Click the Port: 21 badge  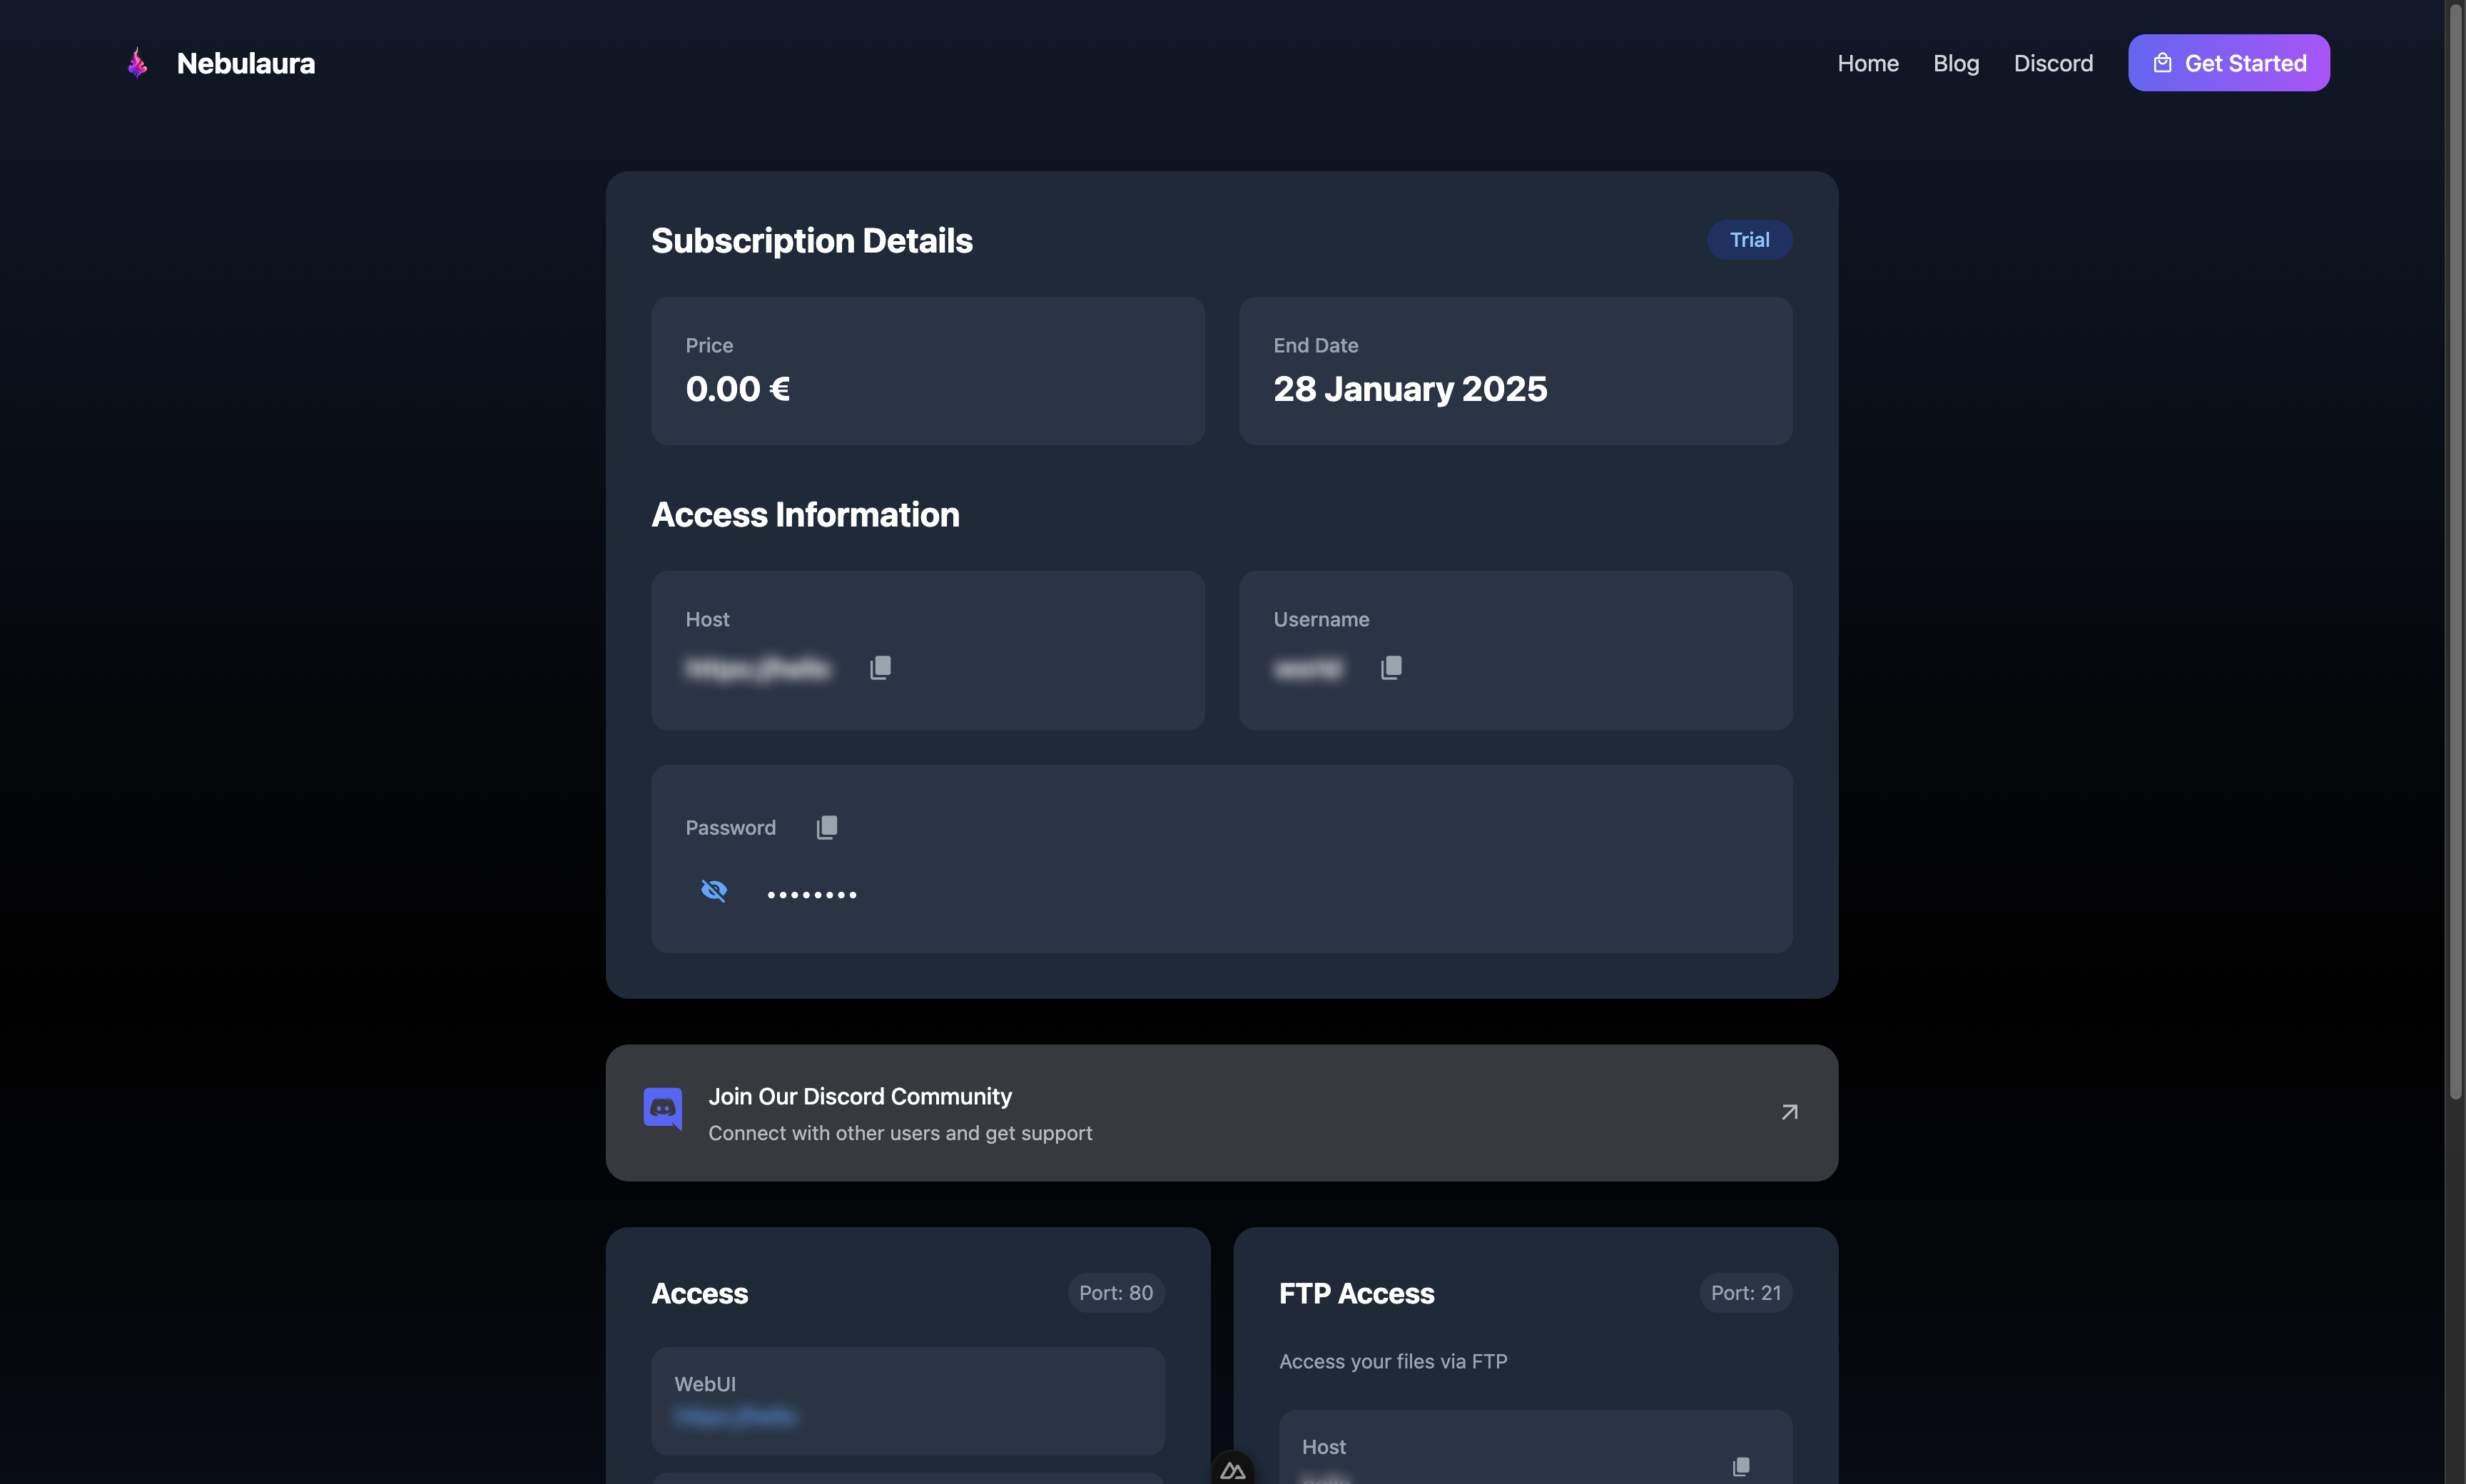pyautogui.click(x=1745, y=1293)
